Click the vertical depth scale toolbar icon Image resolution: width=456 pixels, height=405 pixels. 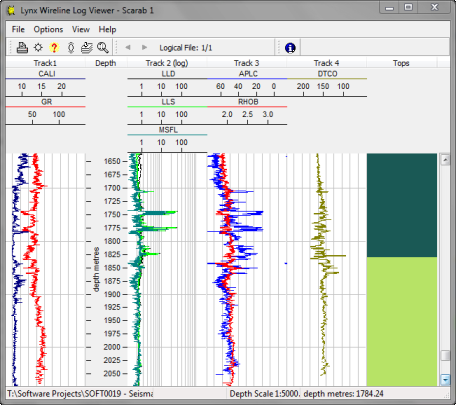click(71, 48)
